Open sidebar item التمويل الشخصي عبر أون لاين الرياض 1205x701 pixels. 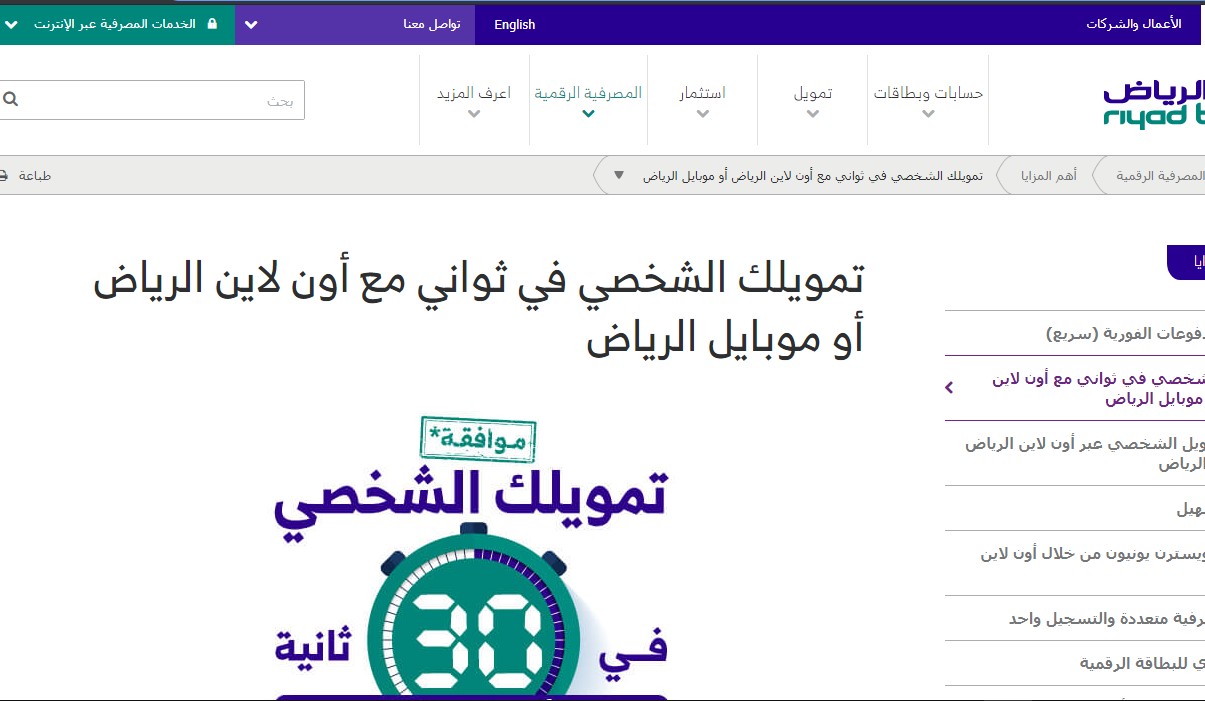coord(1075,453)
